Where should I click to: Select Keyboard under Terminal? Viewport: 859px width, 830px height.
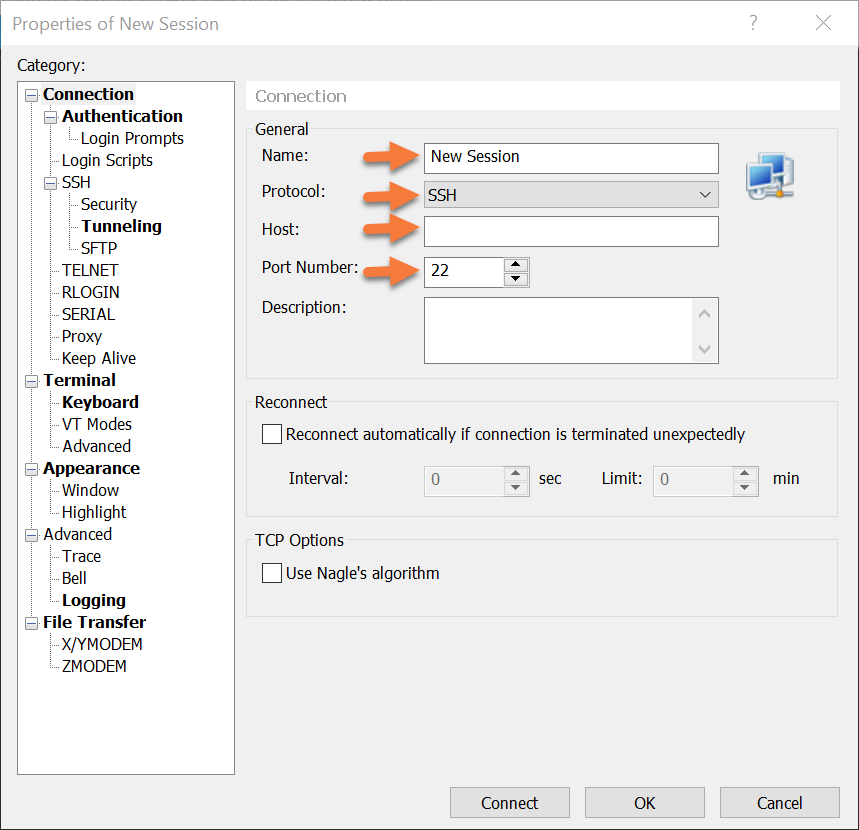pos(100,402)
